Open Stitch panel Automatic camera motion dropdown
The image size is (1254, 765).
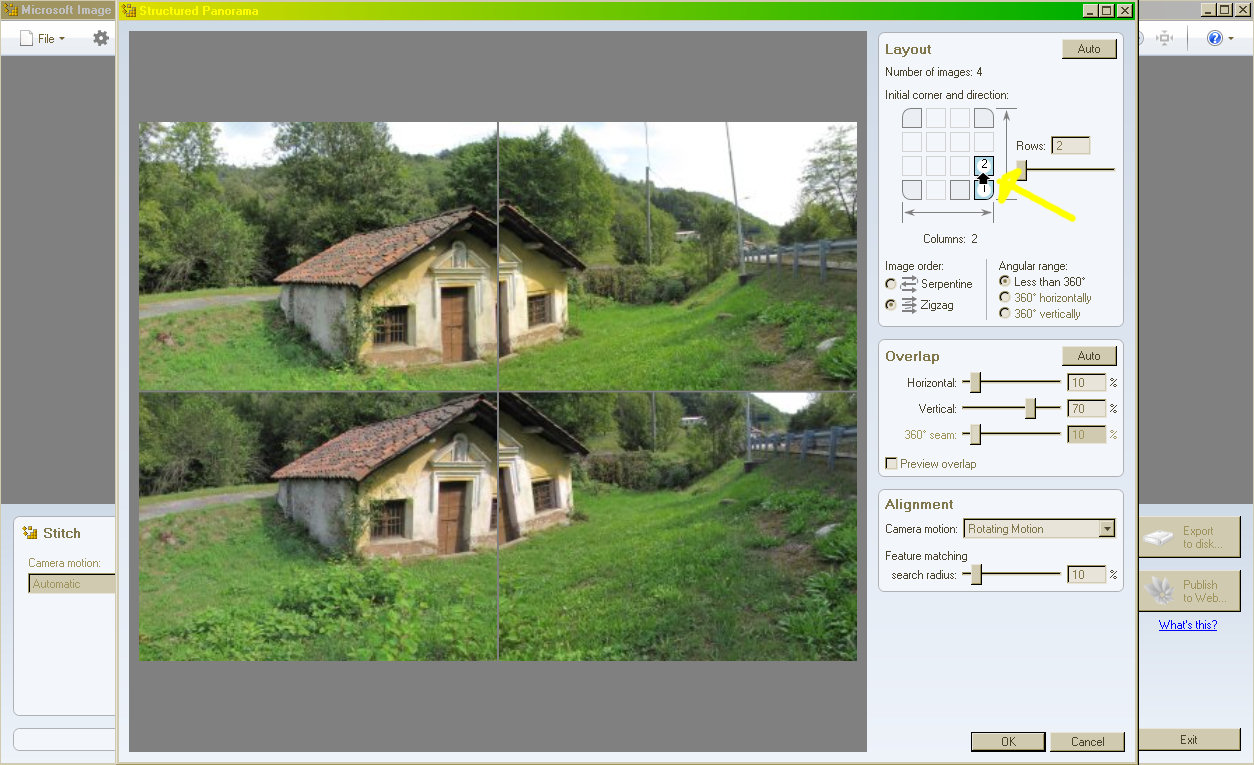(72, 584)
